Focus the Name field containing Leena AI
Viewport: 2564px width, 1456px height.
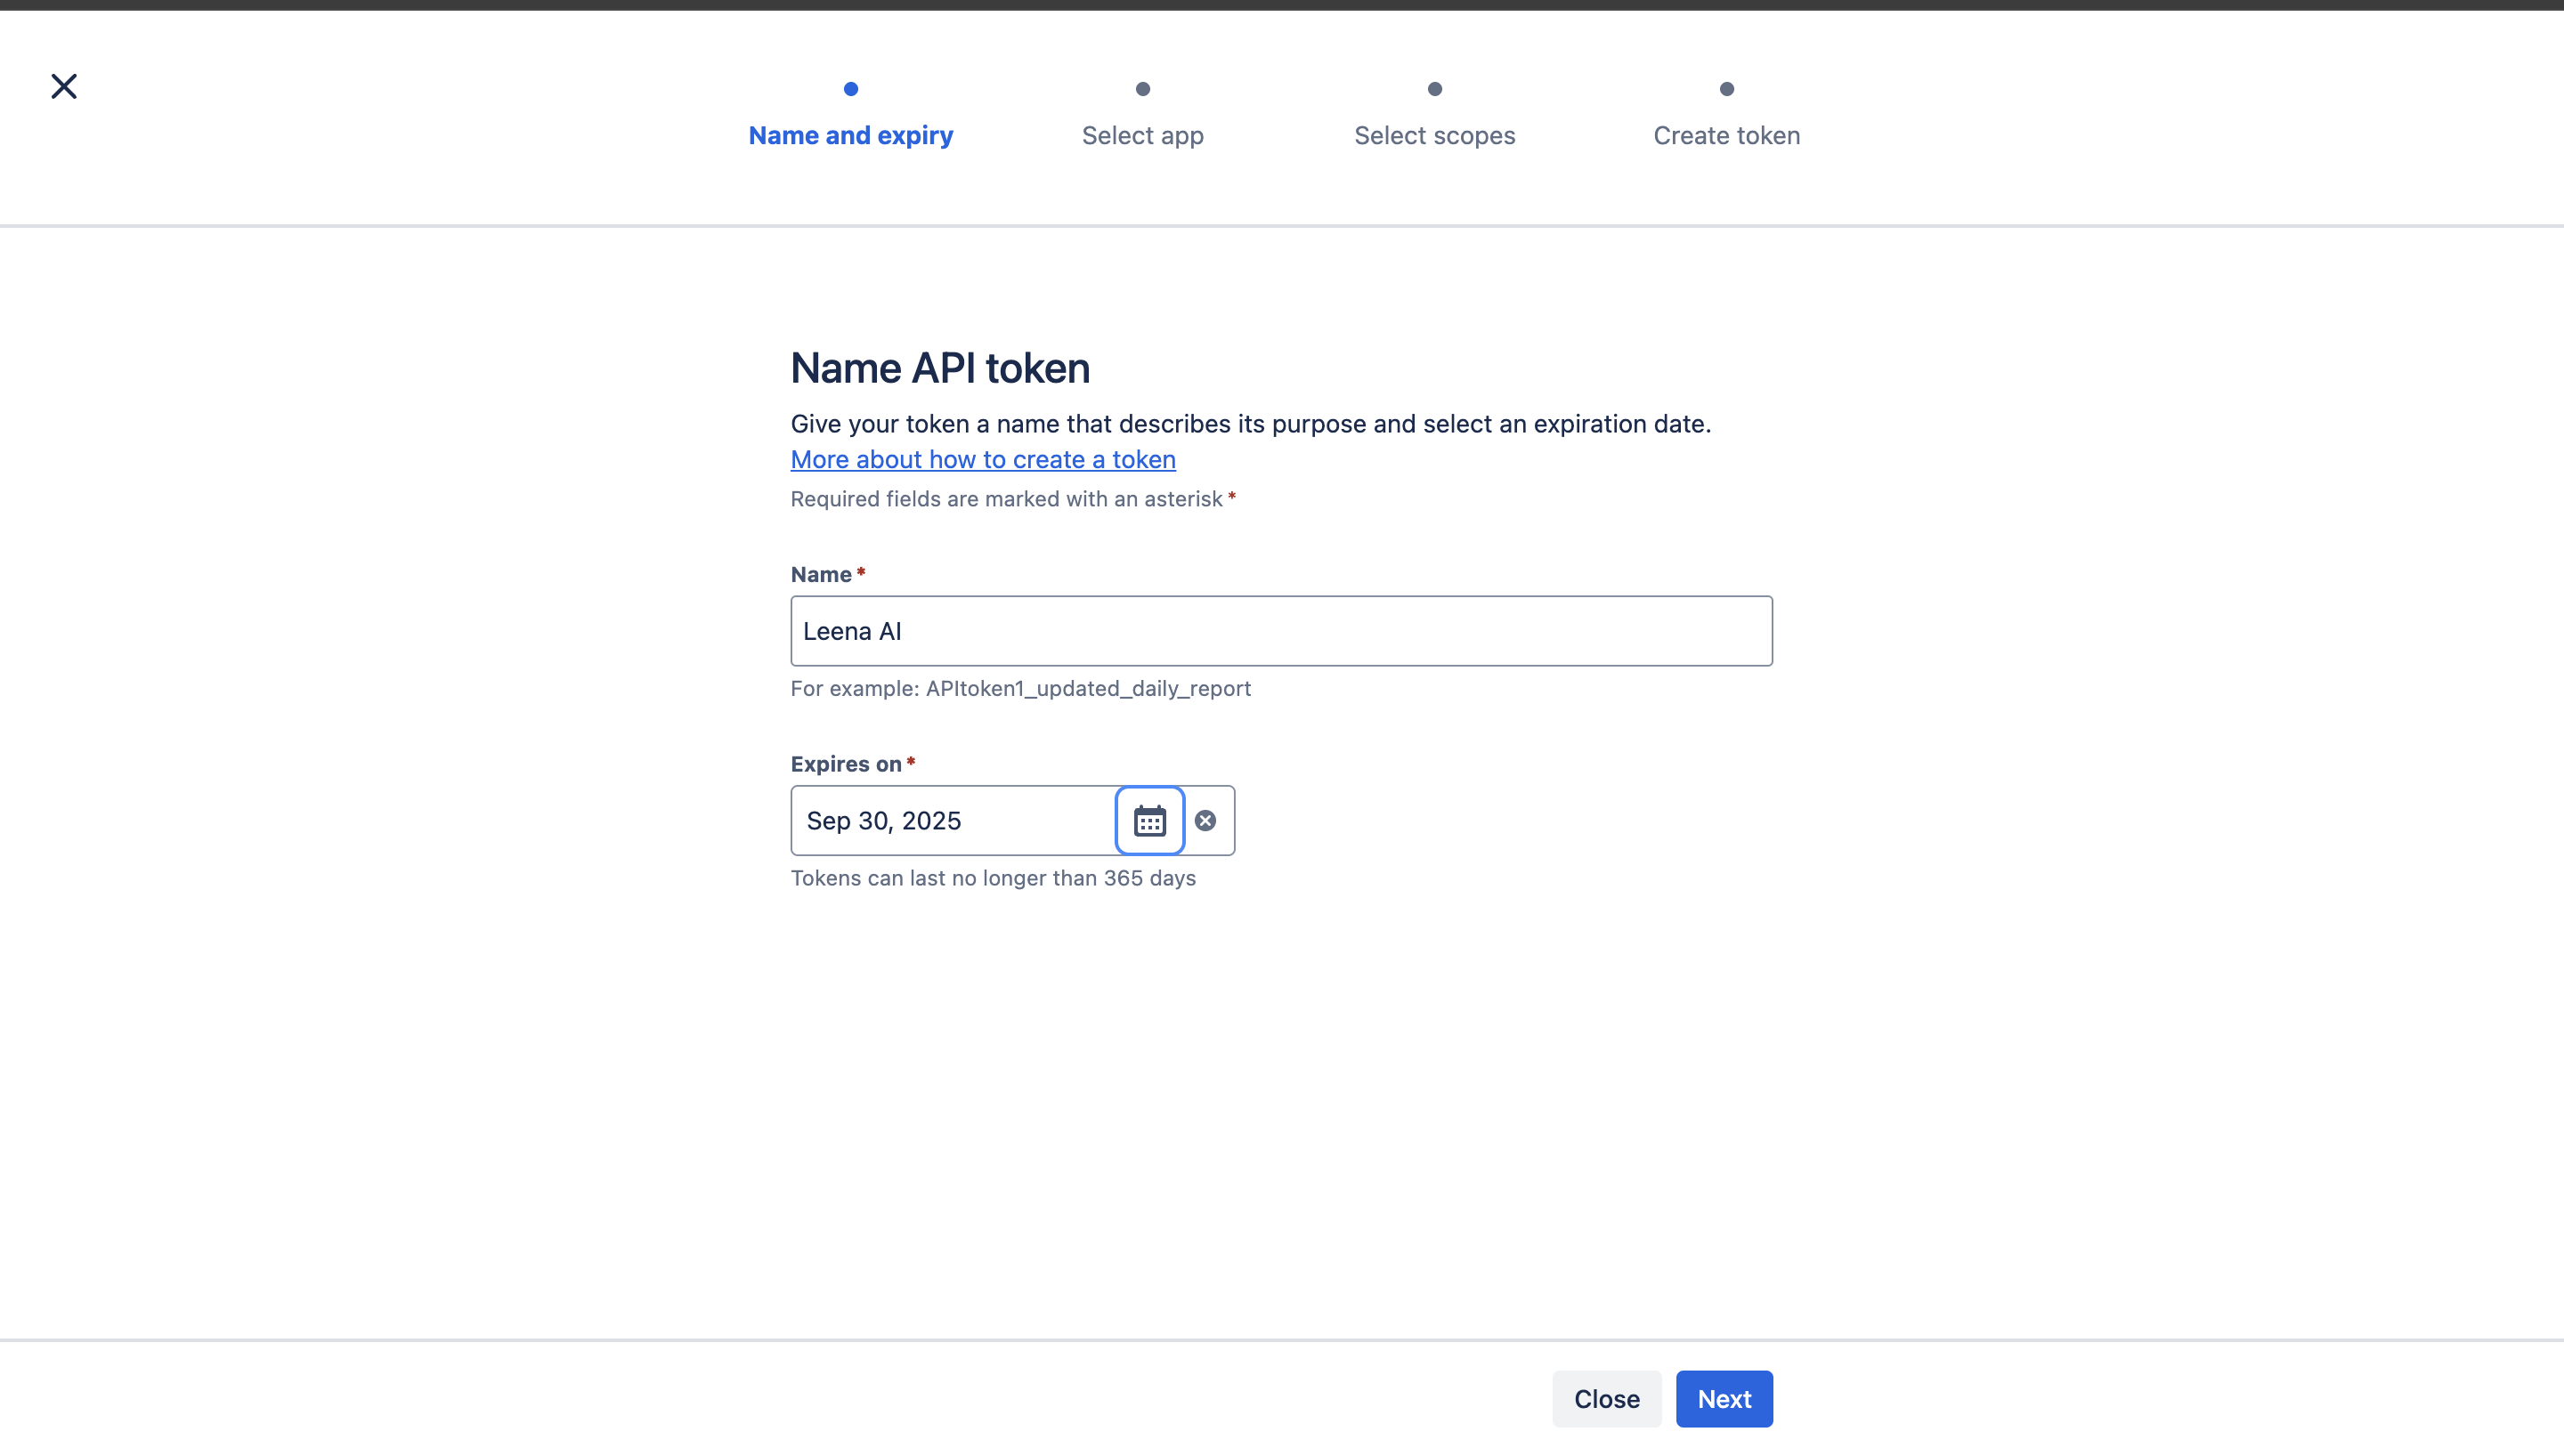tap(1281, 631)
